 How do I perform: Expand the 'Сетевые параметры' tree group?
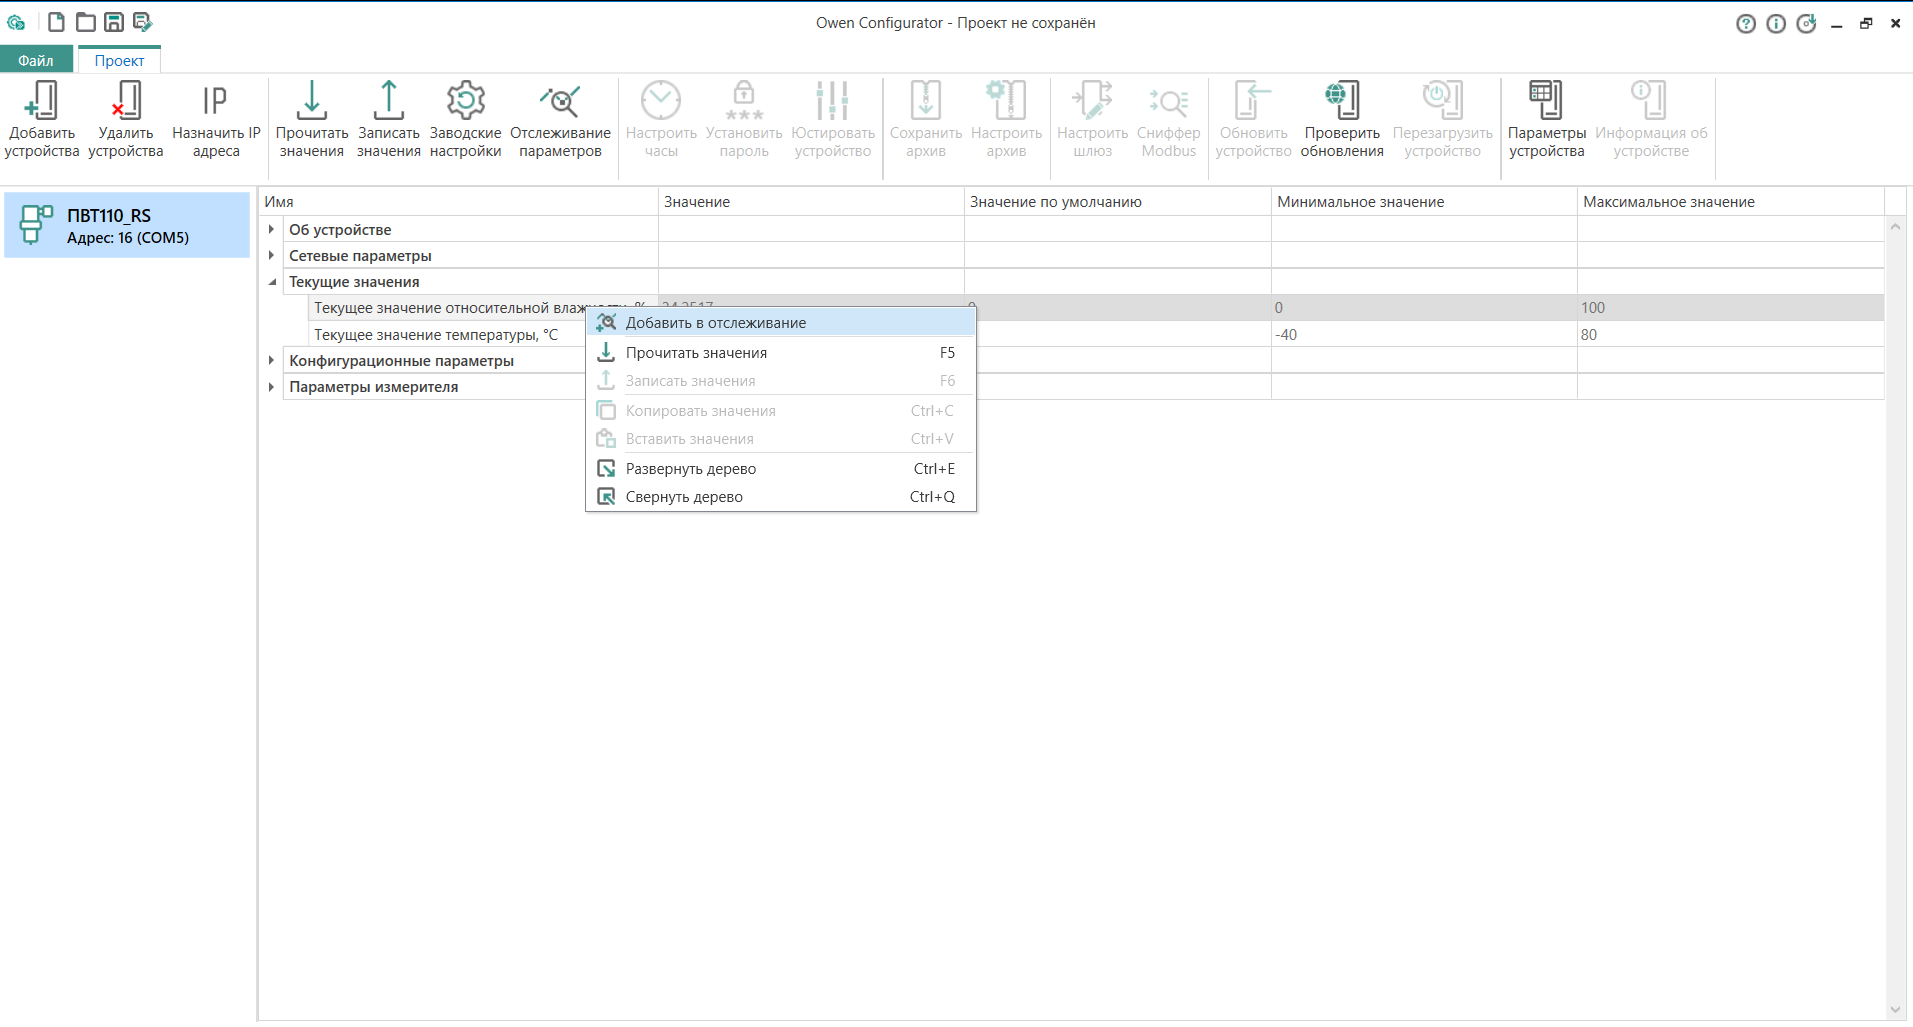[271, 255]
